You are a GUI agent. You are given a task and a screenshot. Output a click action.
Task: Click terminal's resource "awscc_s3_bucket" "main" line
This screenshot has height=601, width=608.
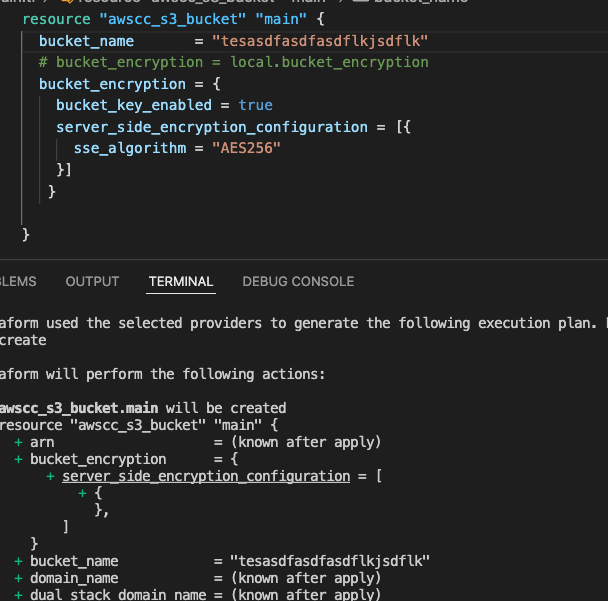coord(139,425)
